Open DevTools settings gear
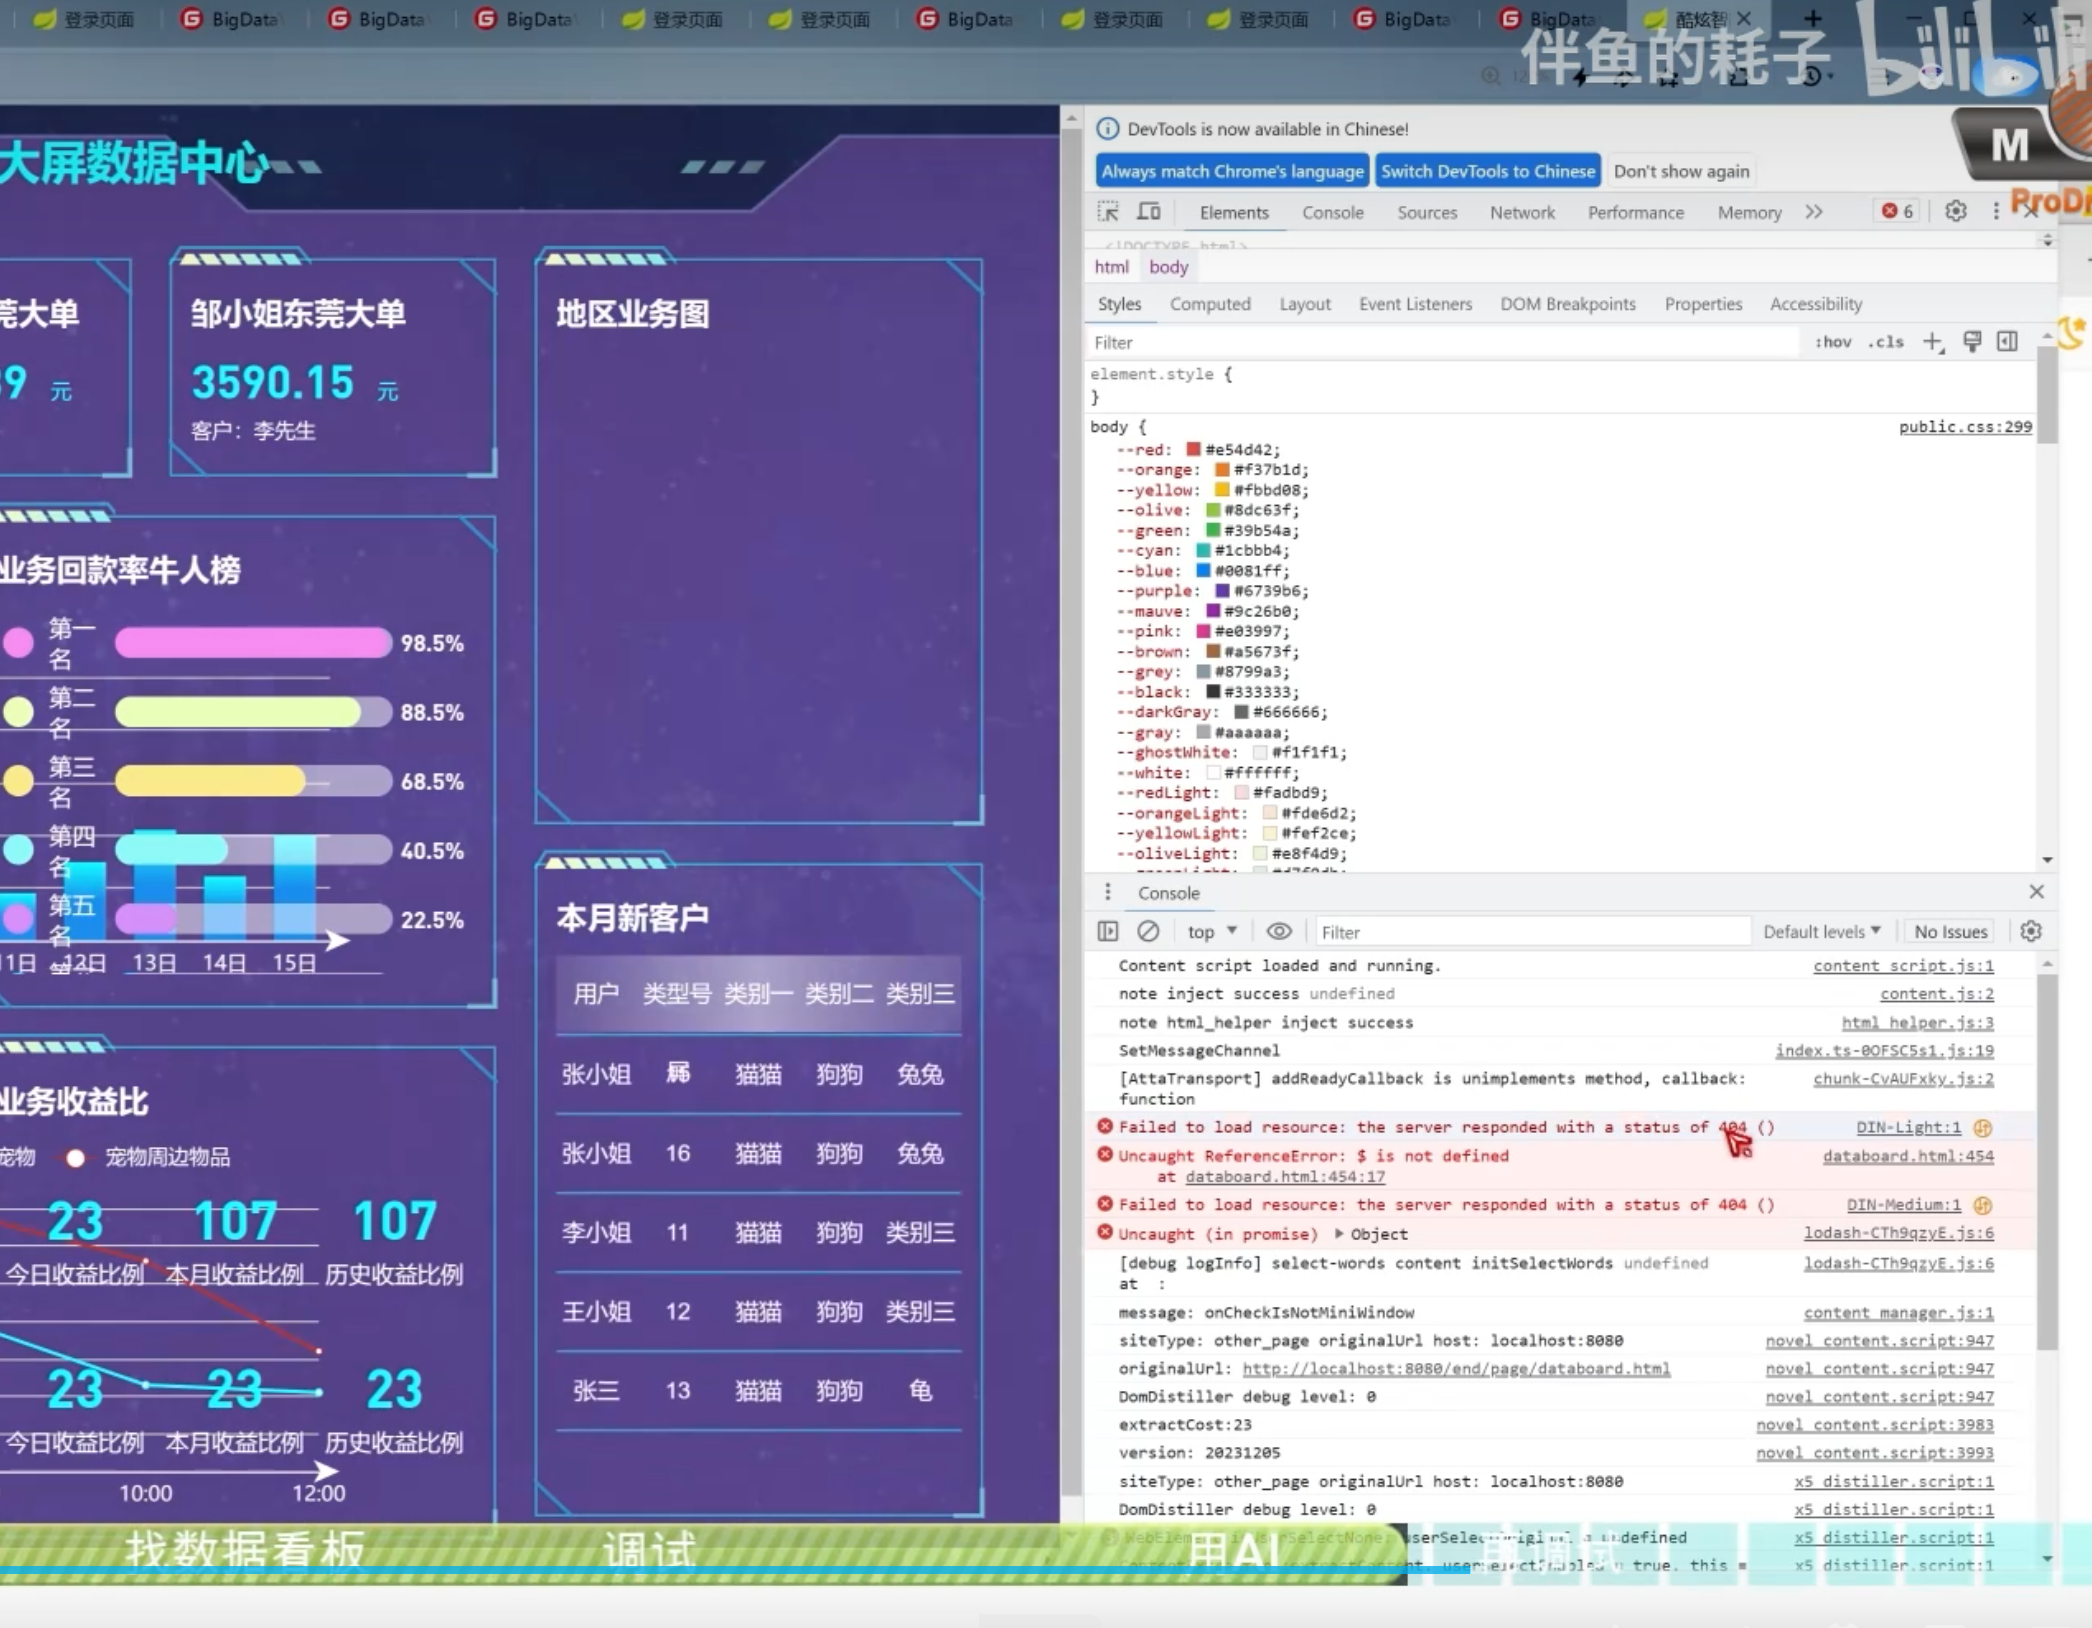Image resolution: width=2092 pixels, height=1628 pixels. [x=1954, y=211]
